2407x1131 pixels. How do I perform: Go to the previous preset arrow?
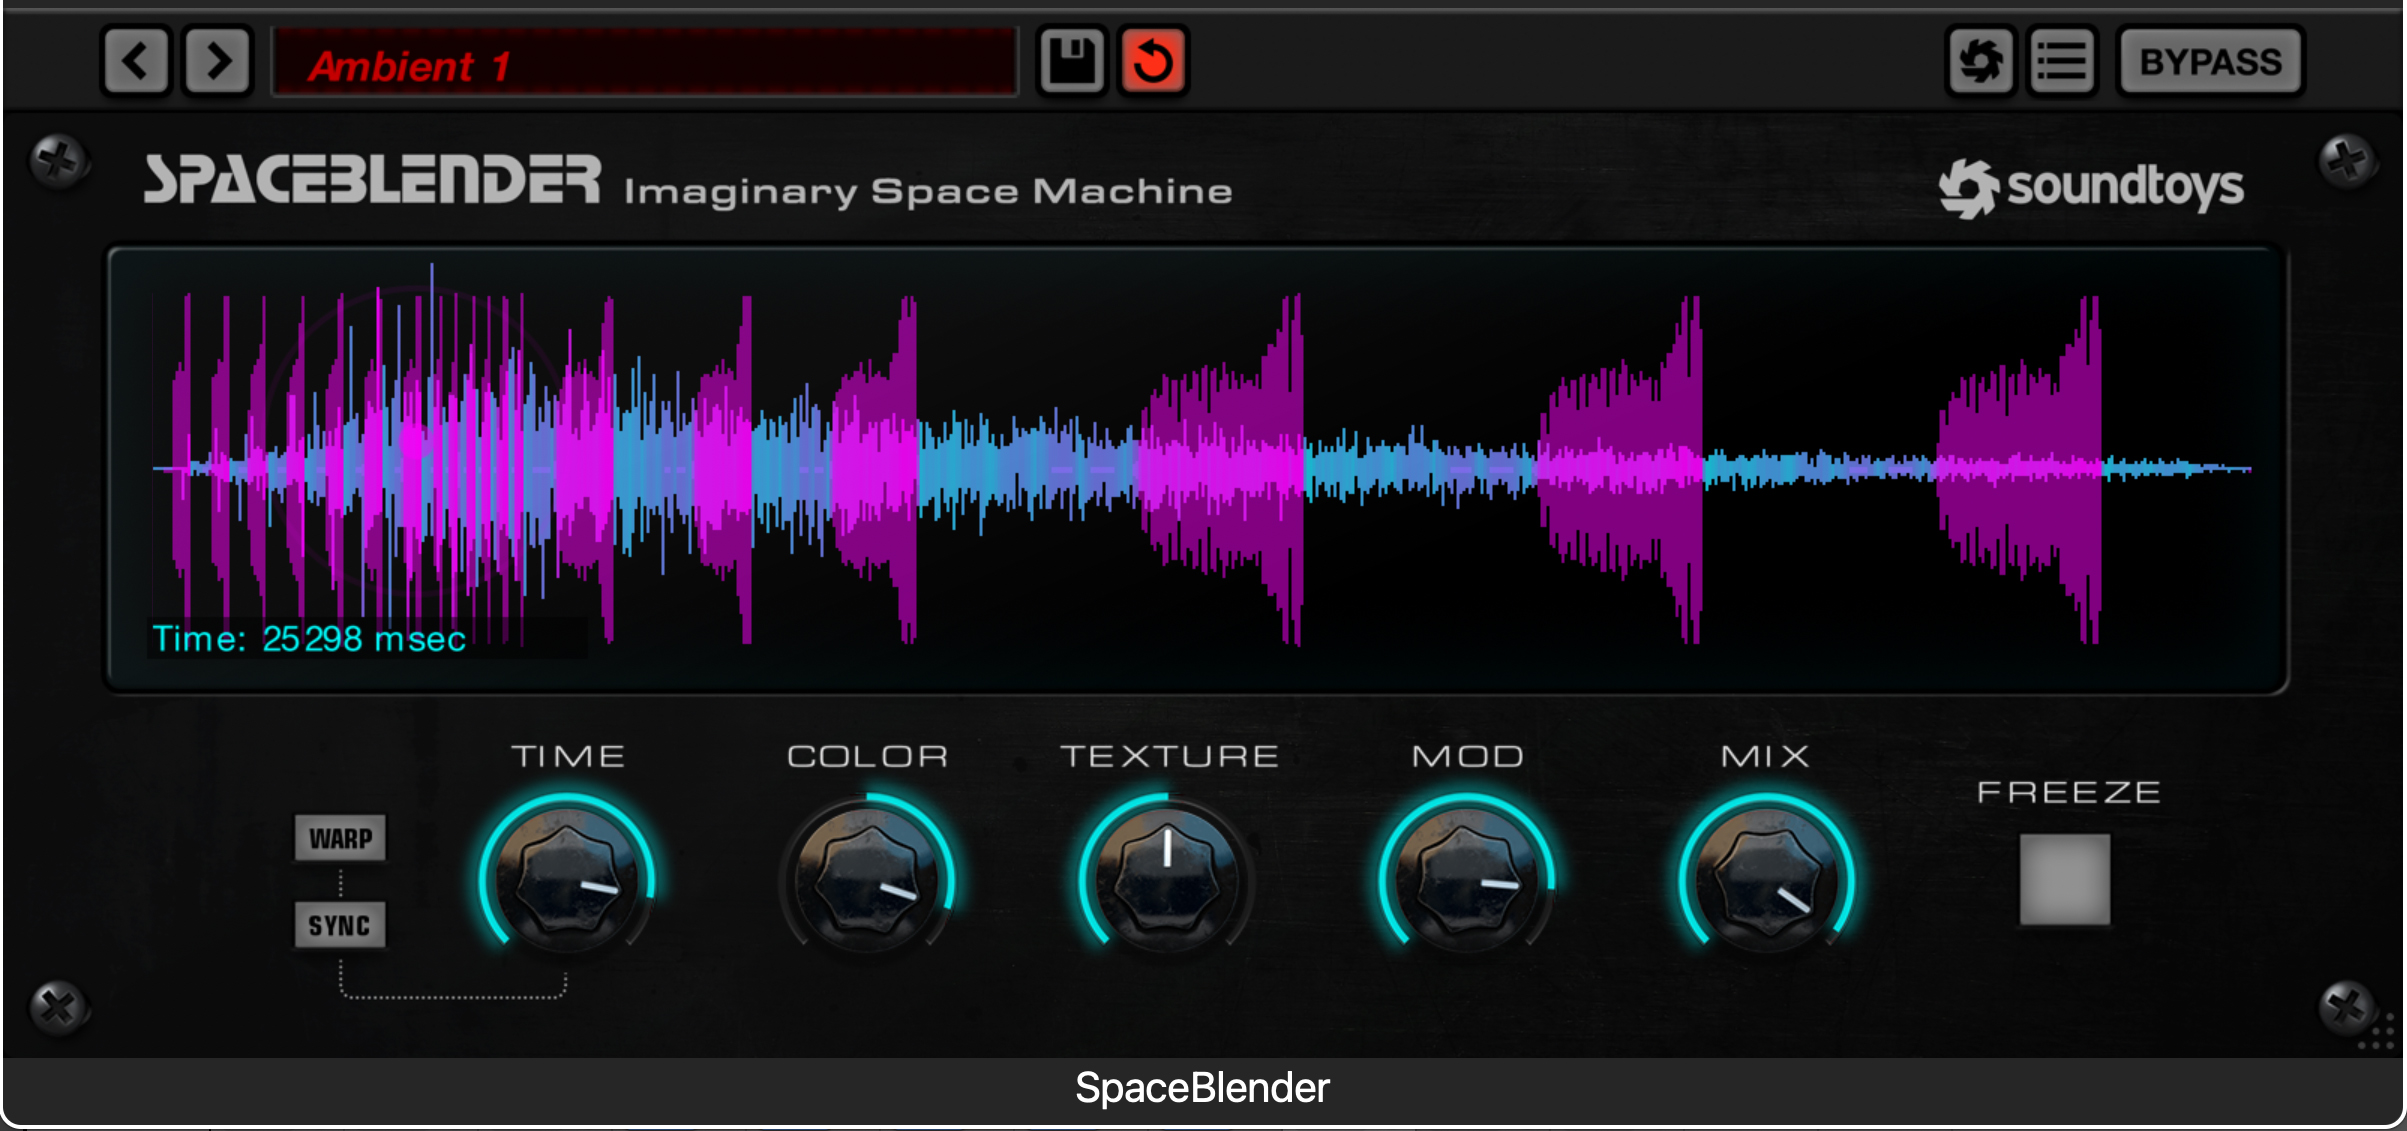[137, 62]
